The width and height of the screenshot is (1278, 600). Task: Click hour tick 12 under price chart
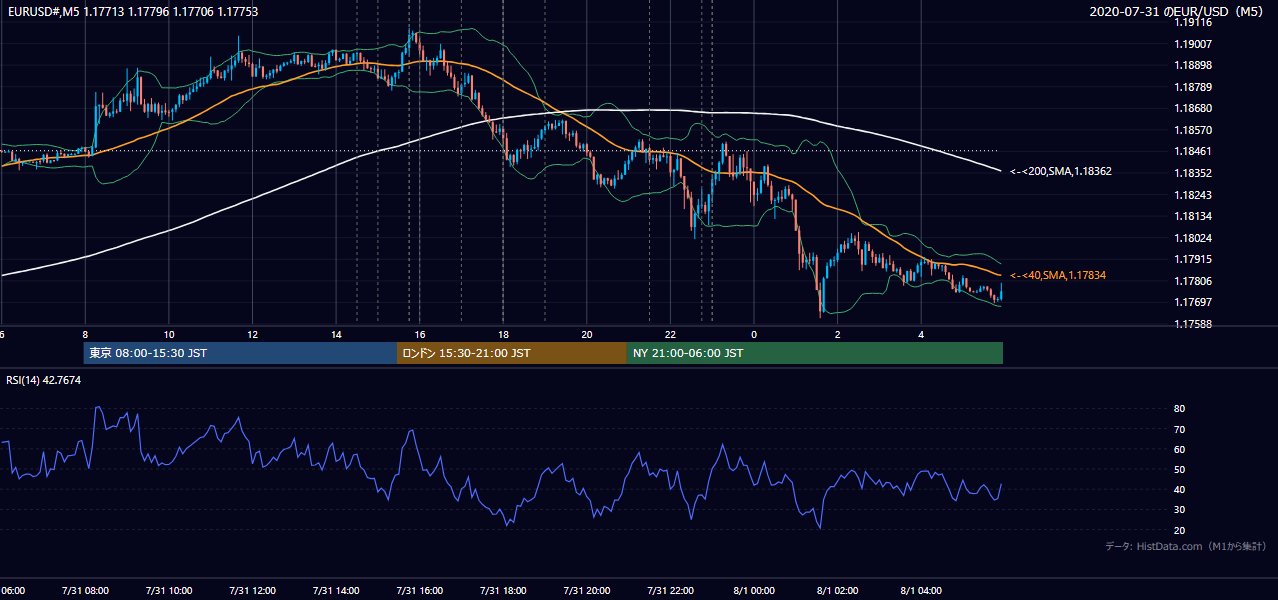pos(253,334)
